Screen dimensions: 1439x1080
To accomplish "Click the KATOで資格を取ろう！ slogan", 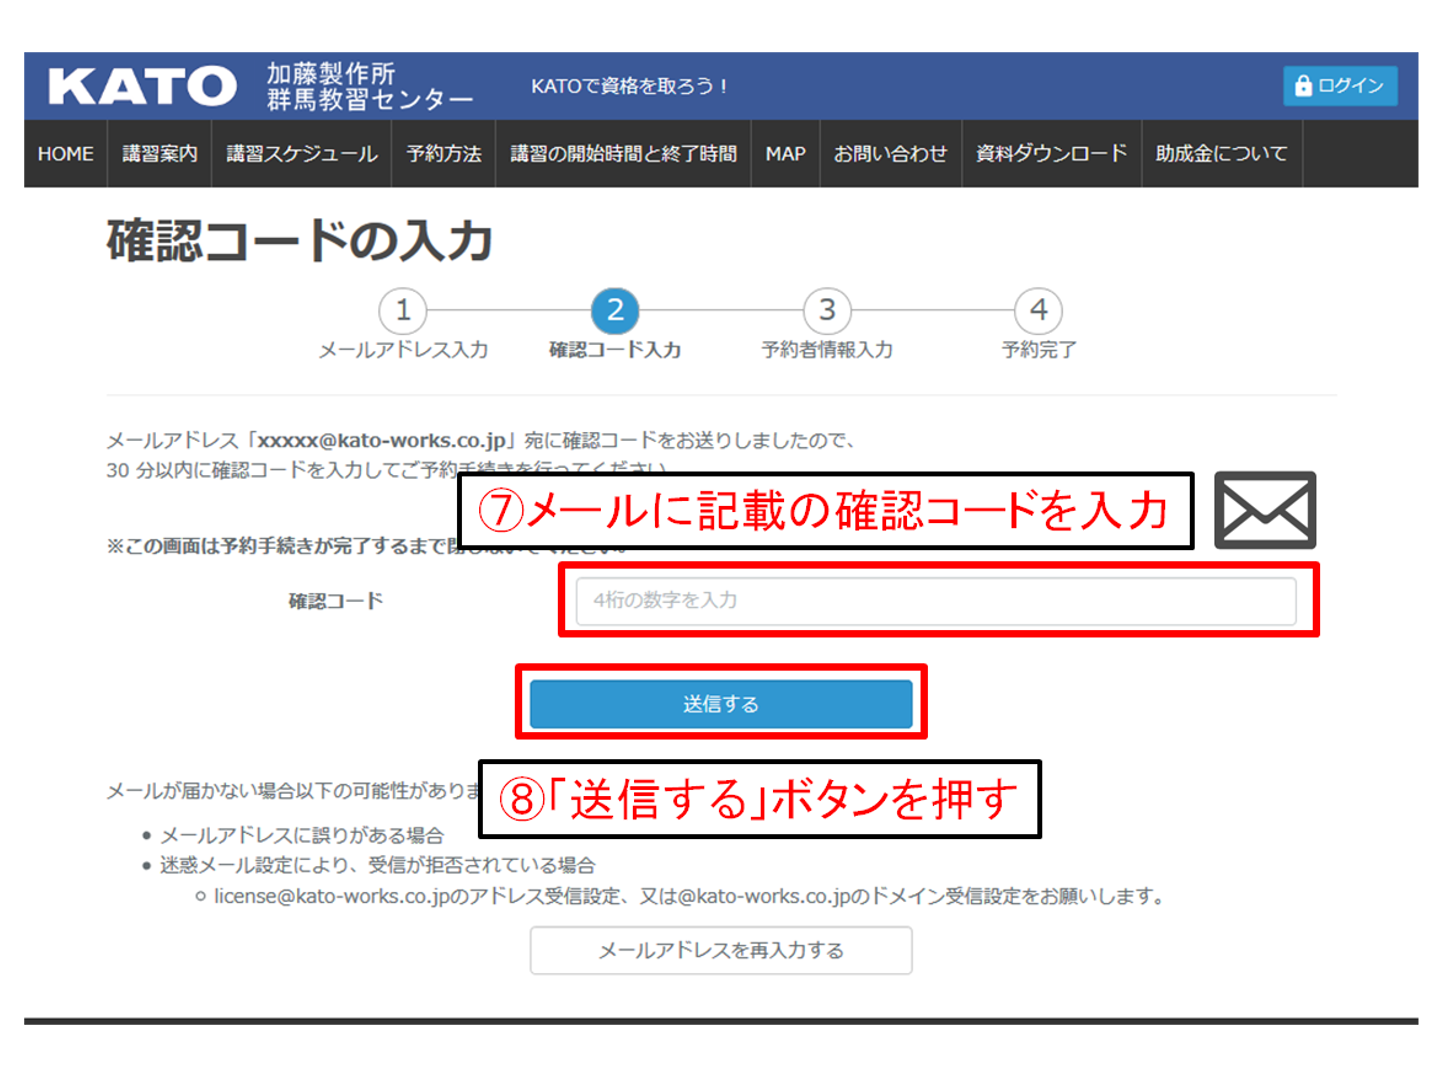I will (630, 86).
